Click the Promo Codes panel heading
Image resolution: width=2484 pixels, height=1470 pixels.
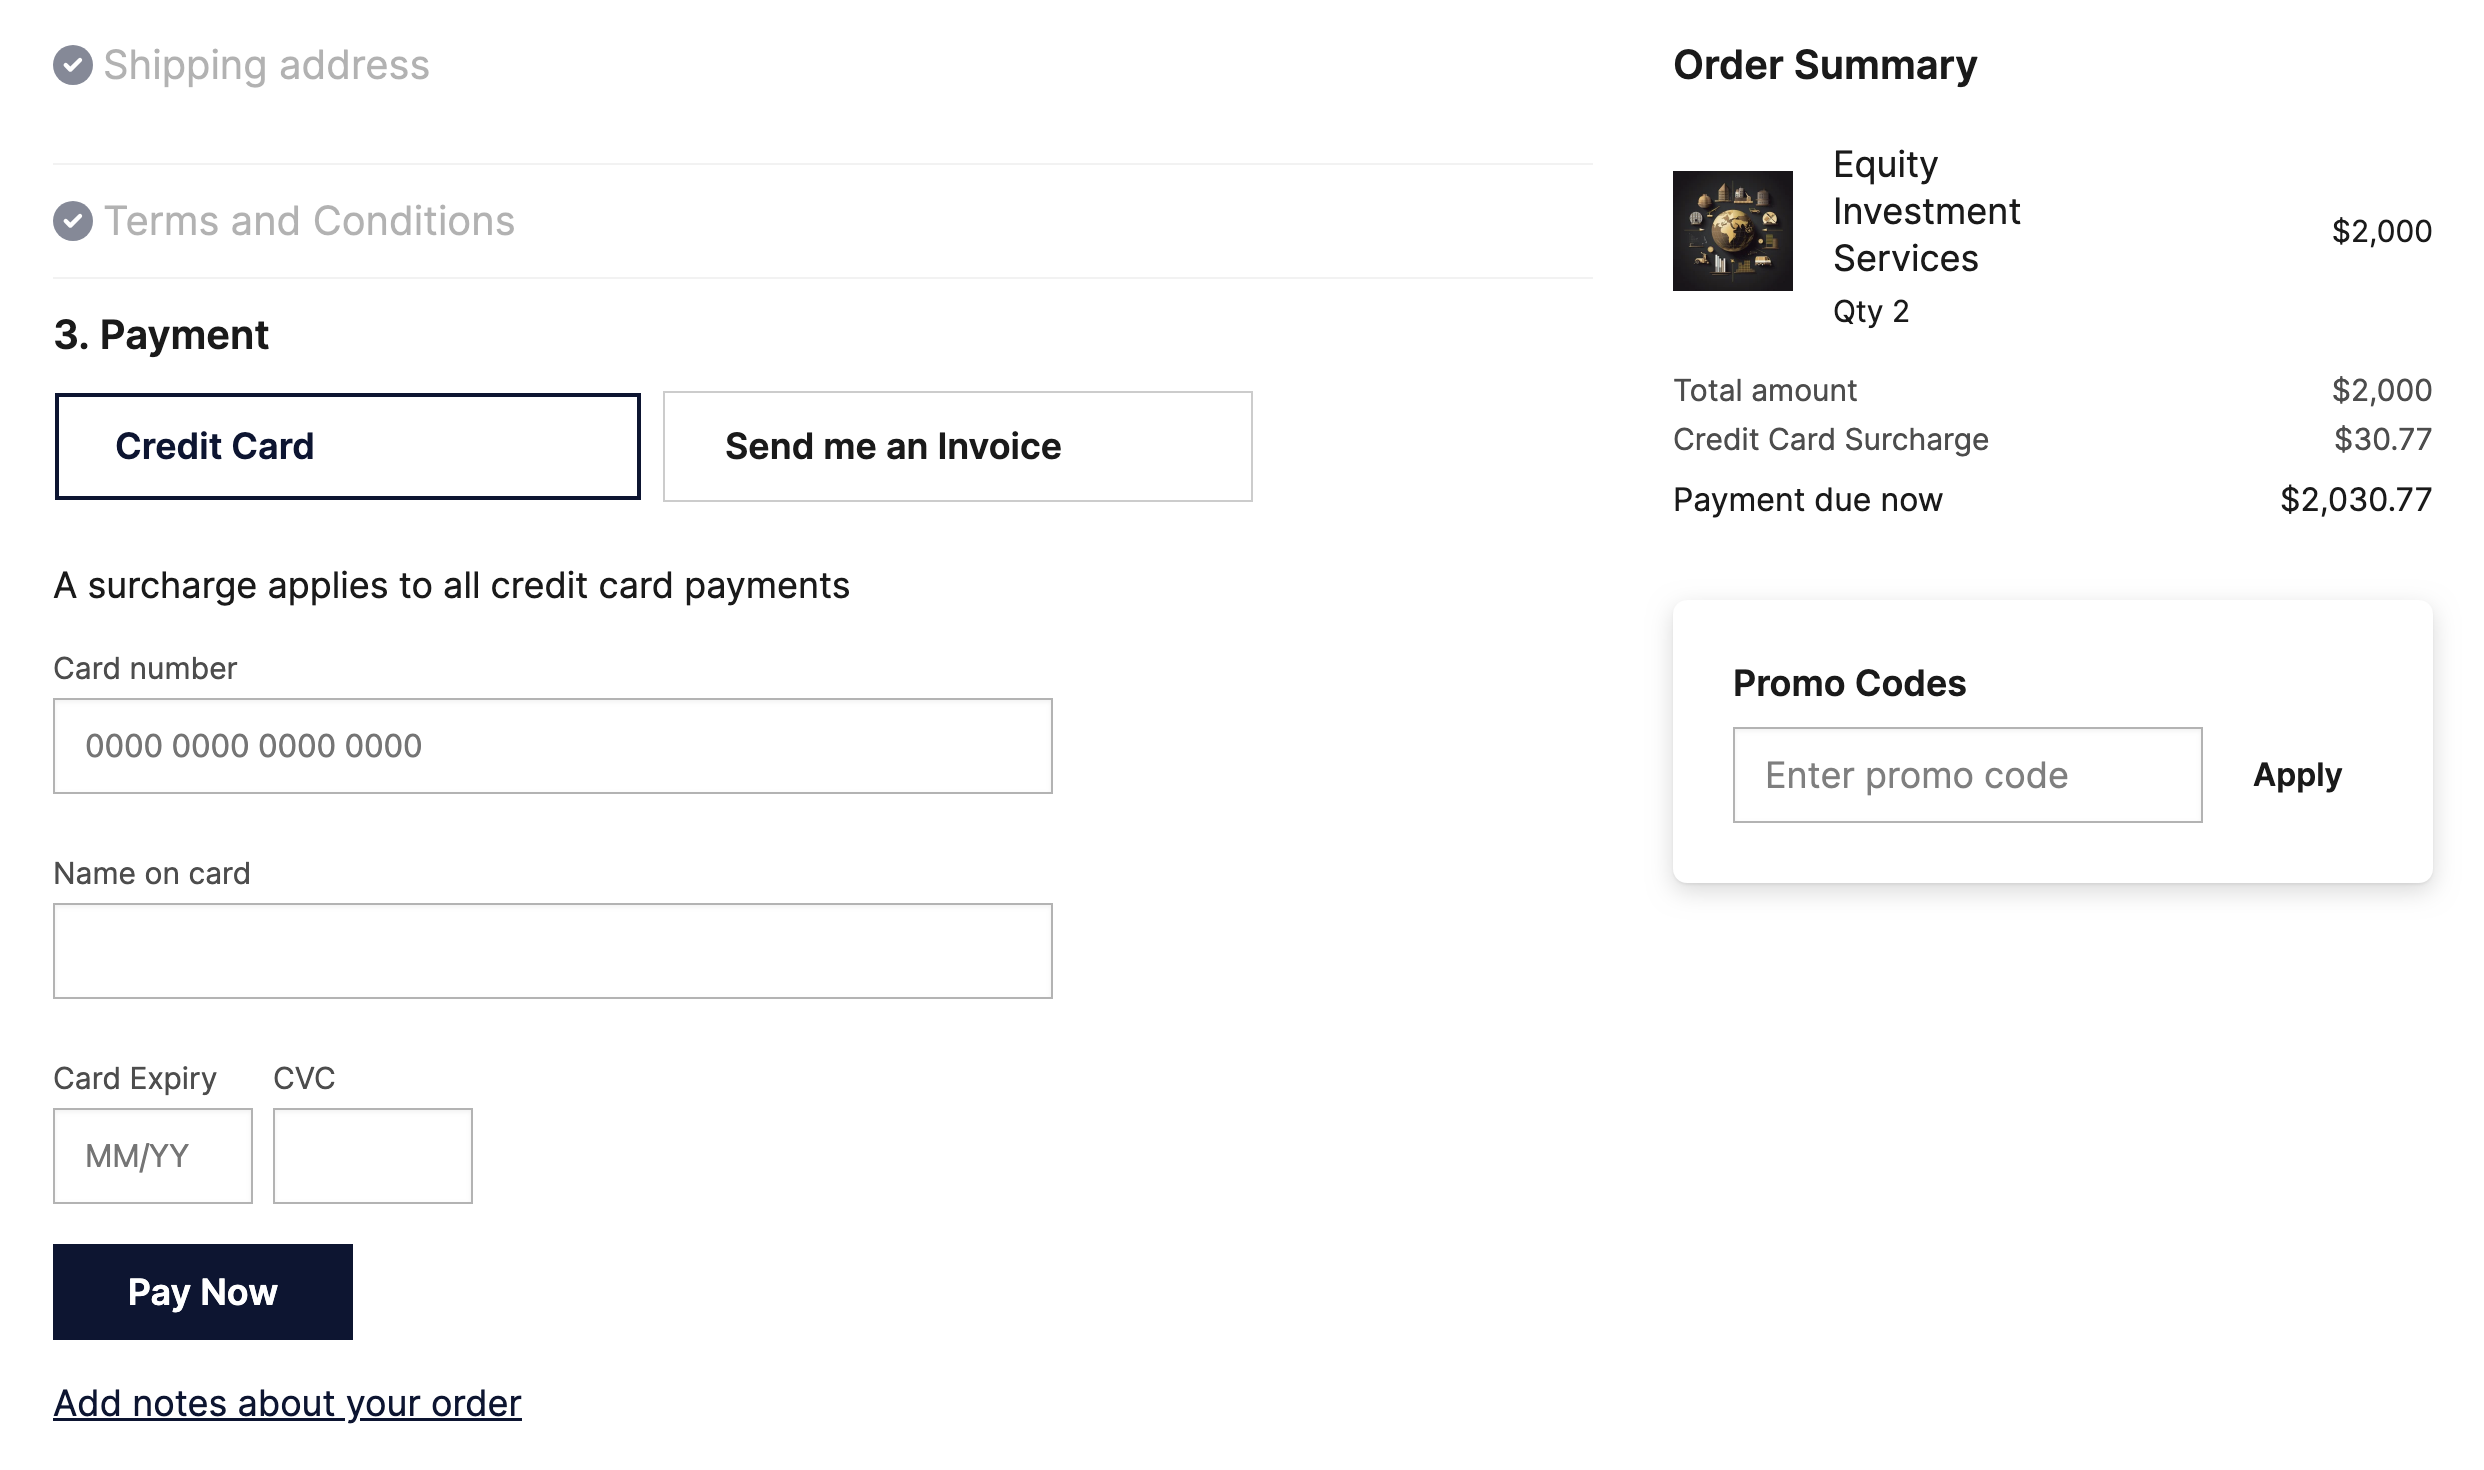[1849, 683]
